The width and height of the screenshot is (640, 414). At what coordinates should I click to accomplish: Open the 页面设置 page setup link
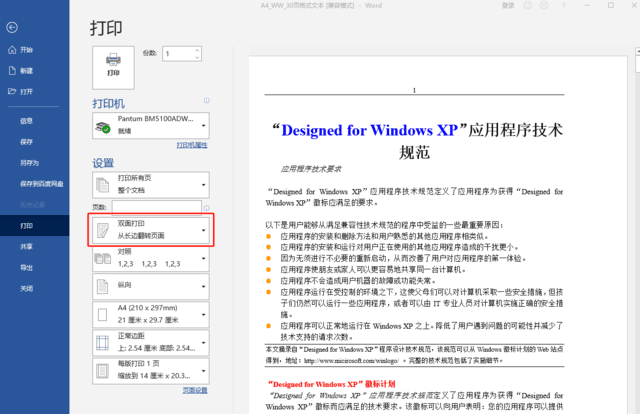(195, 390)
